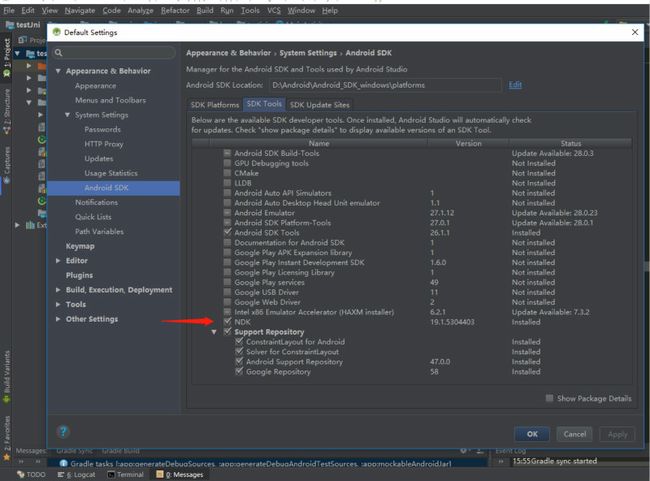
Task: Collapse the Support Repository group
Action: point(214,332)
